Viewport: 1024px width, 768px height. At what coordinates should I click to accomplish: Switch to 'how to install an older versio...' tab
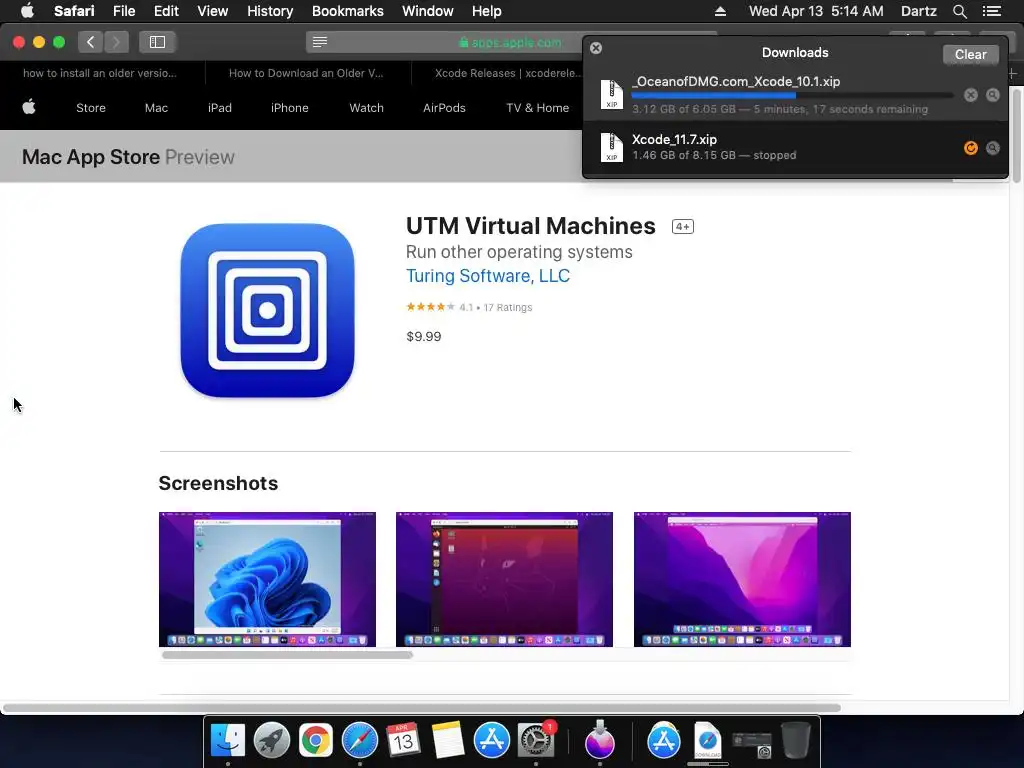(100, 73)
